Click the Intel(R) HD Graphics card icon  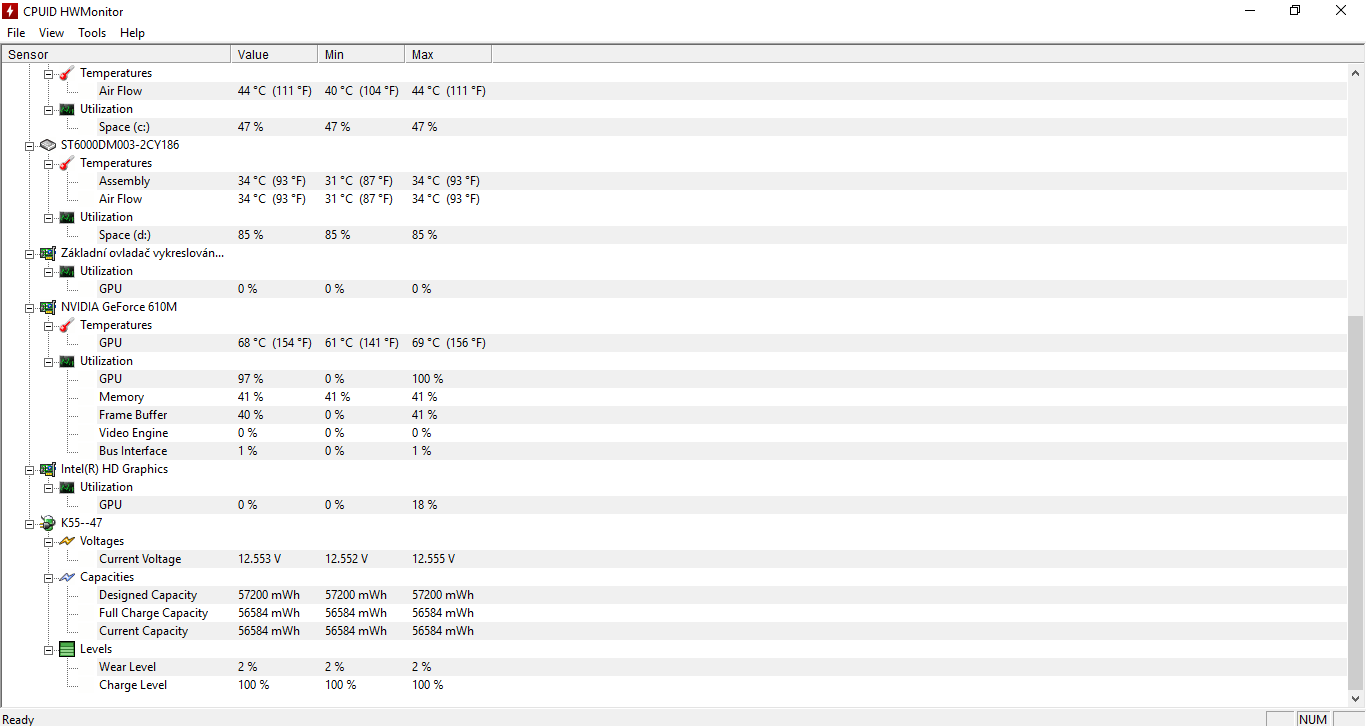(x=48, y=469)
